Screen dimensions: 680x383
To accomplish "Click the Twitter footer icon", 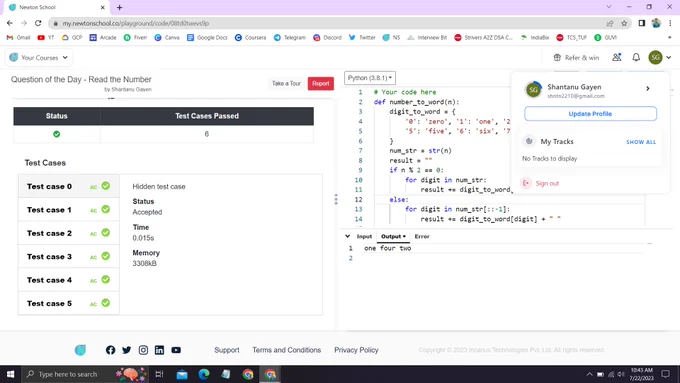I will [127, 350].
